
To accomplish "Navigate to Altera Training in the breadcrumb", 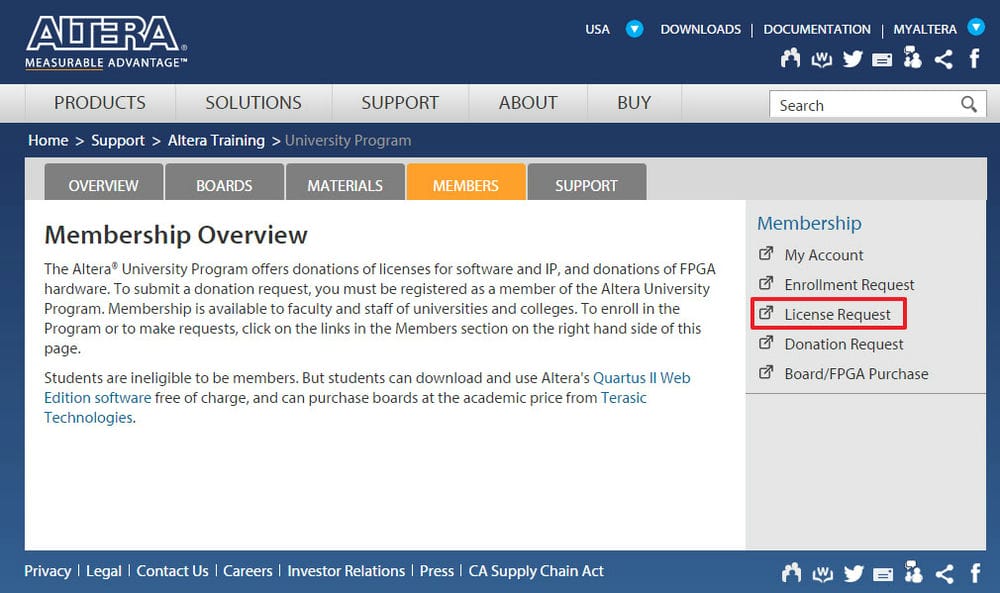I will pos(216,140).
